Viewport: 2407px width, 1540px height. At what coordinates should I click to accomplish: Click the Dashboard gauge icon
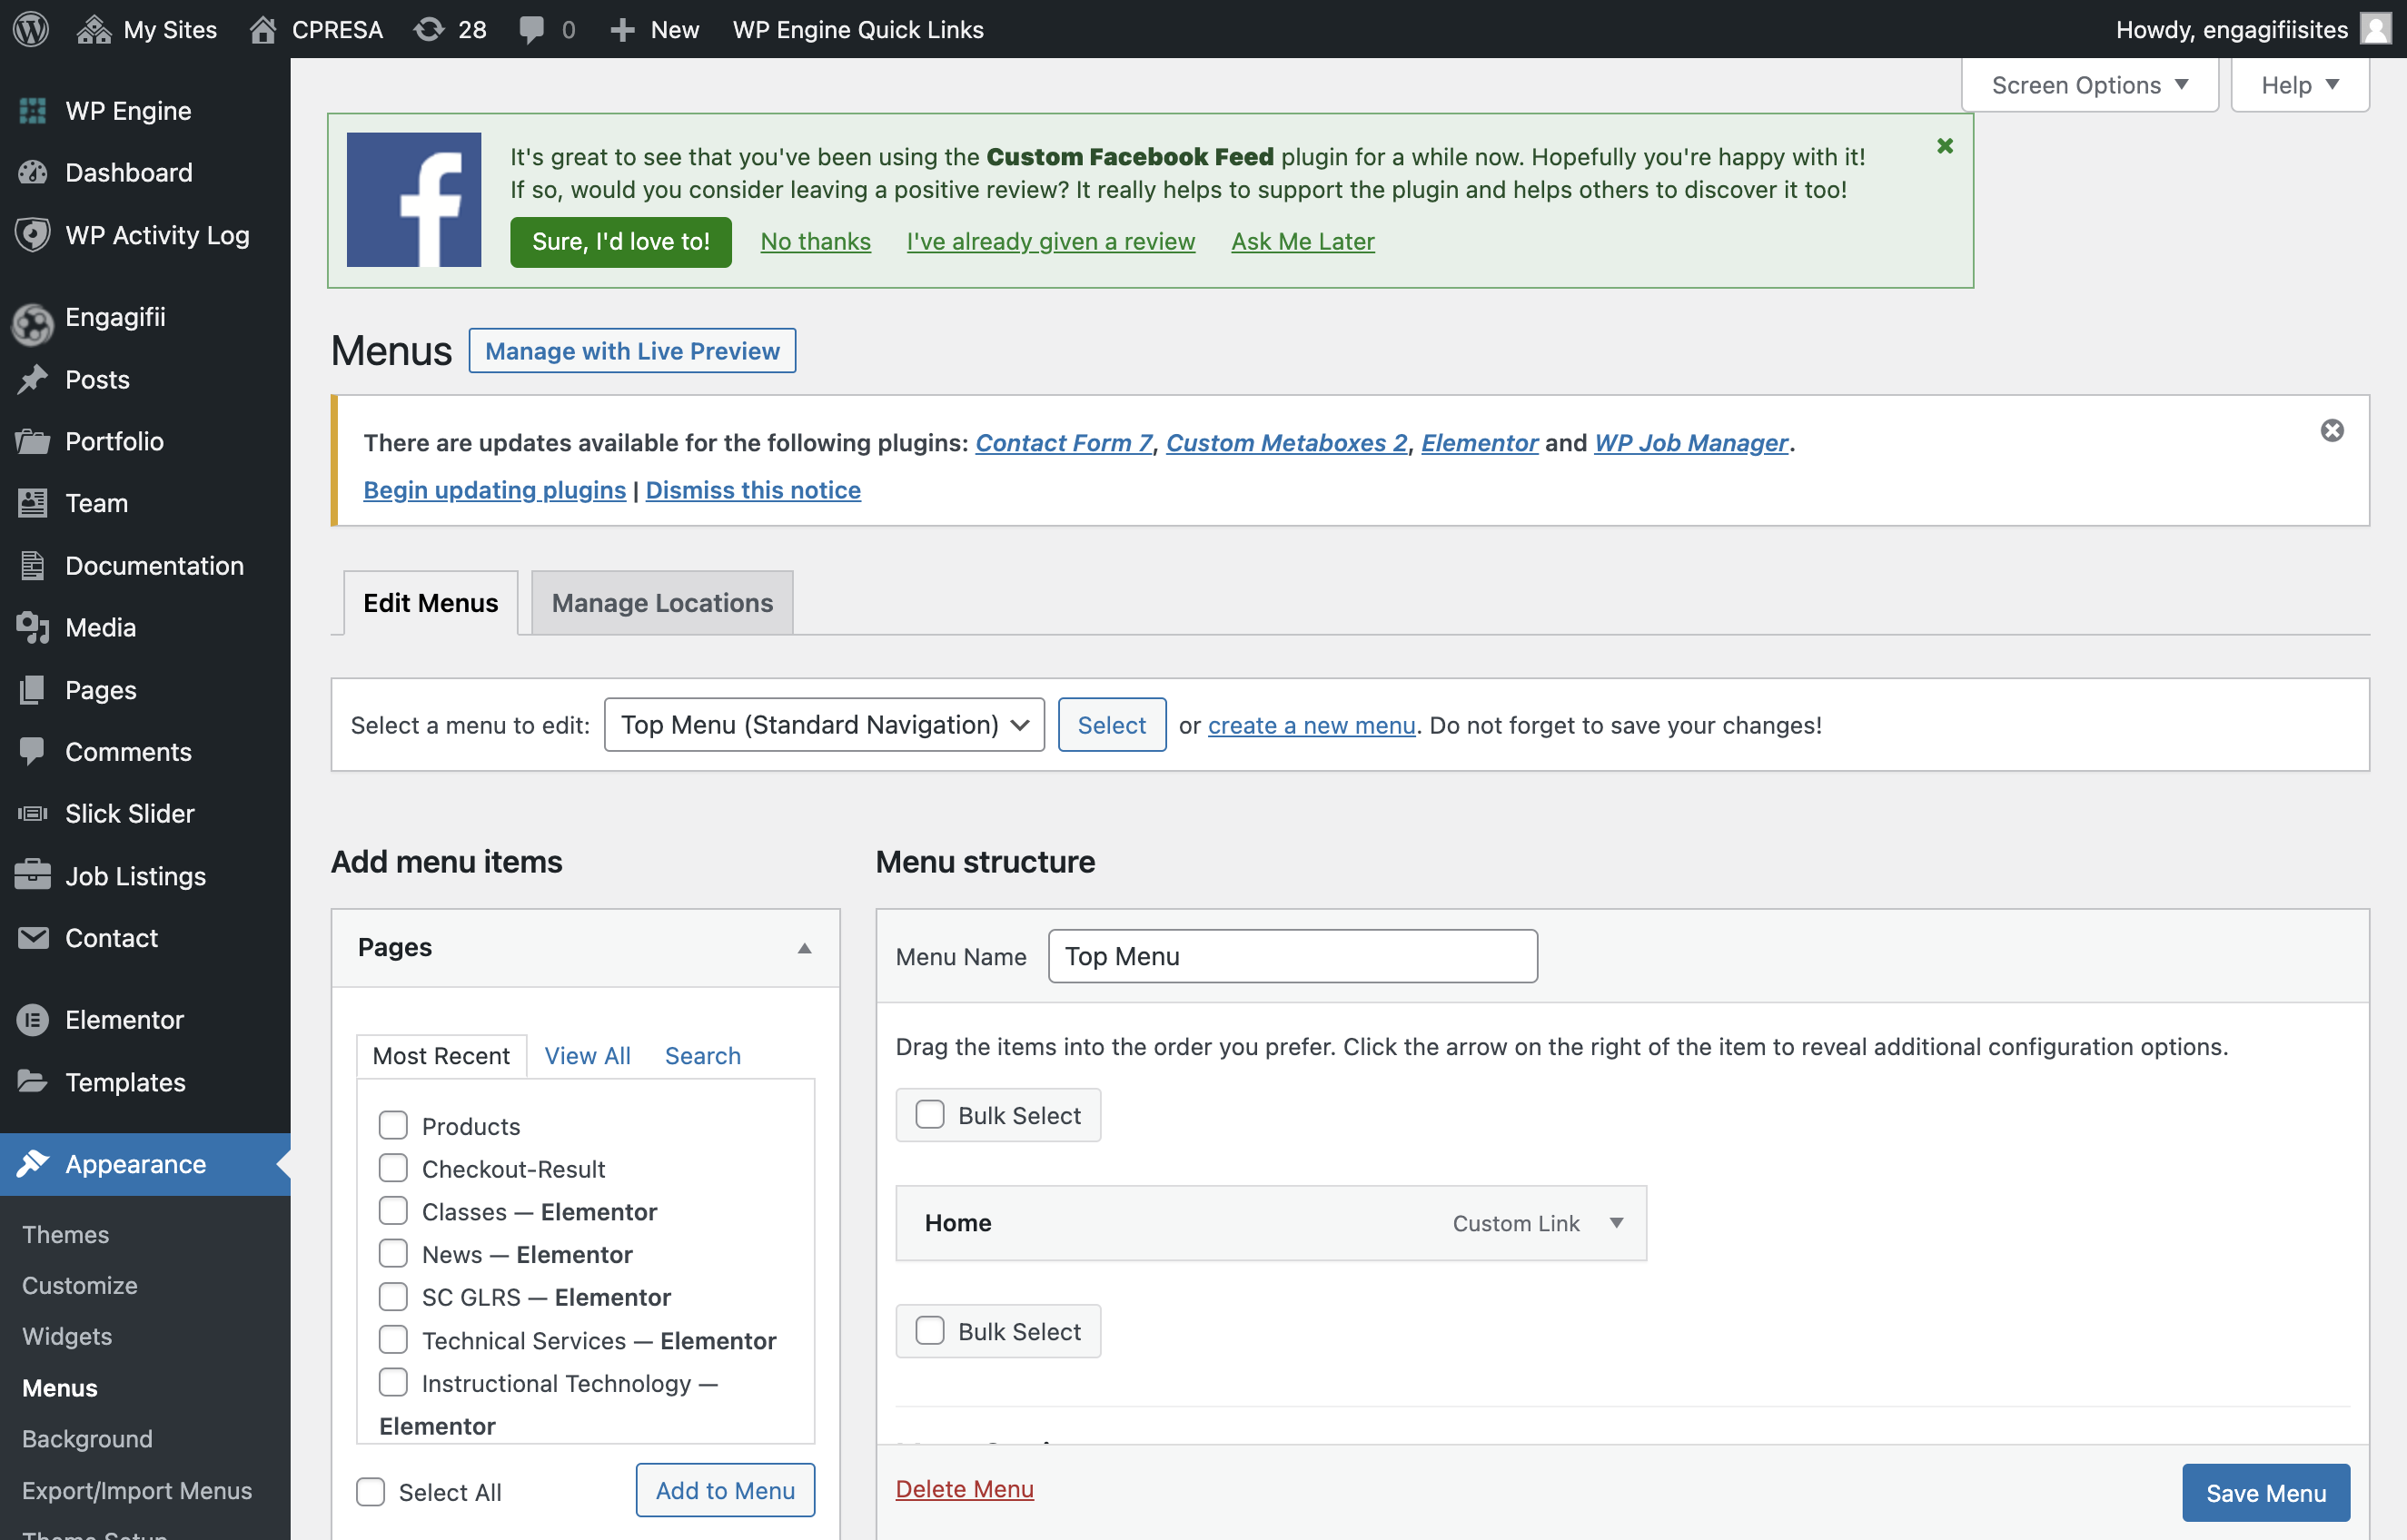pos(32,172)
